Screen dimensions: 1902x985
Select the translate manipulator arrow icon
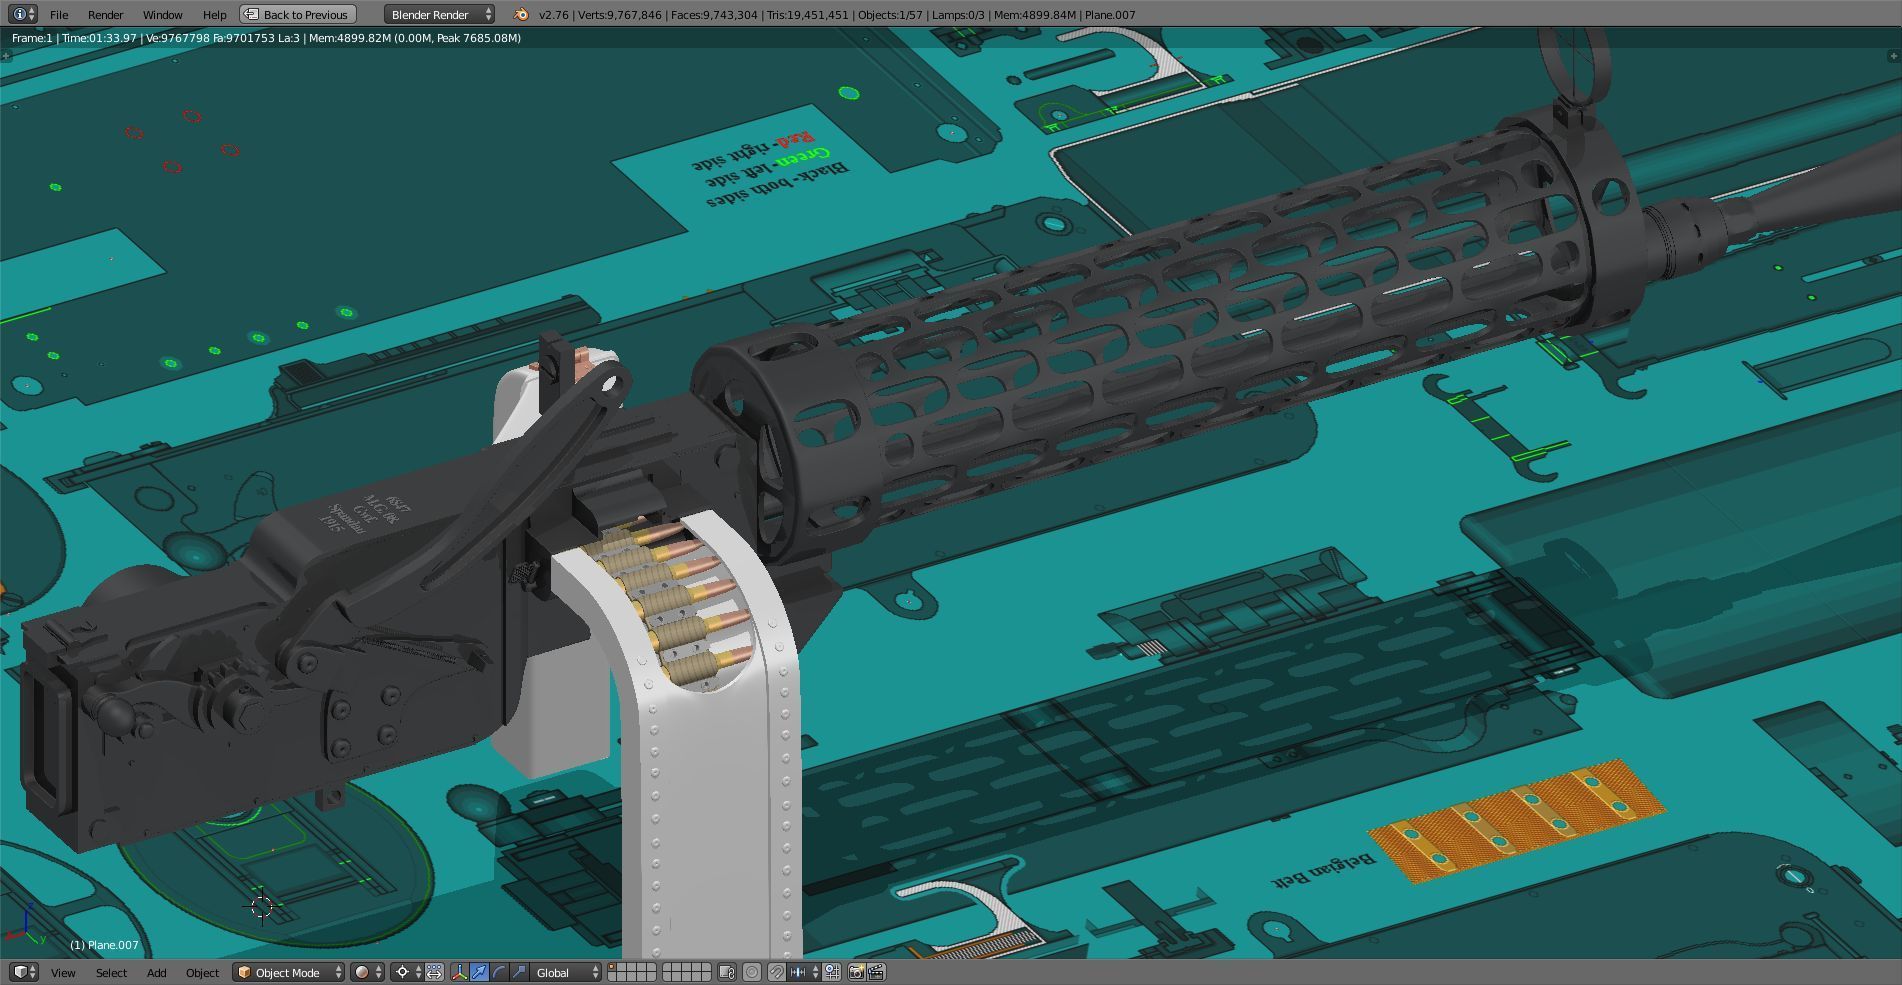tap(478, 971)
